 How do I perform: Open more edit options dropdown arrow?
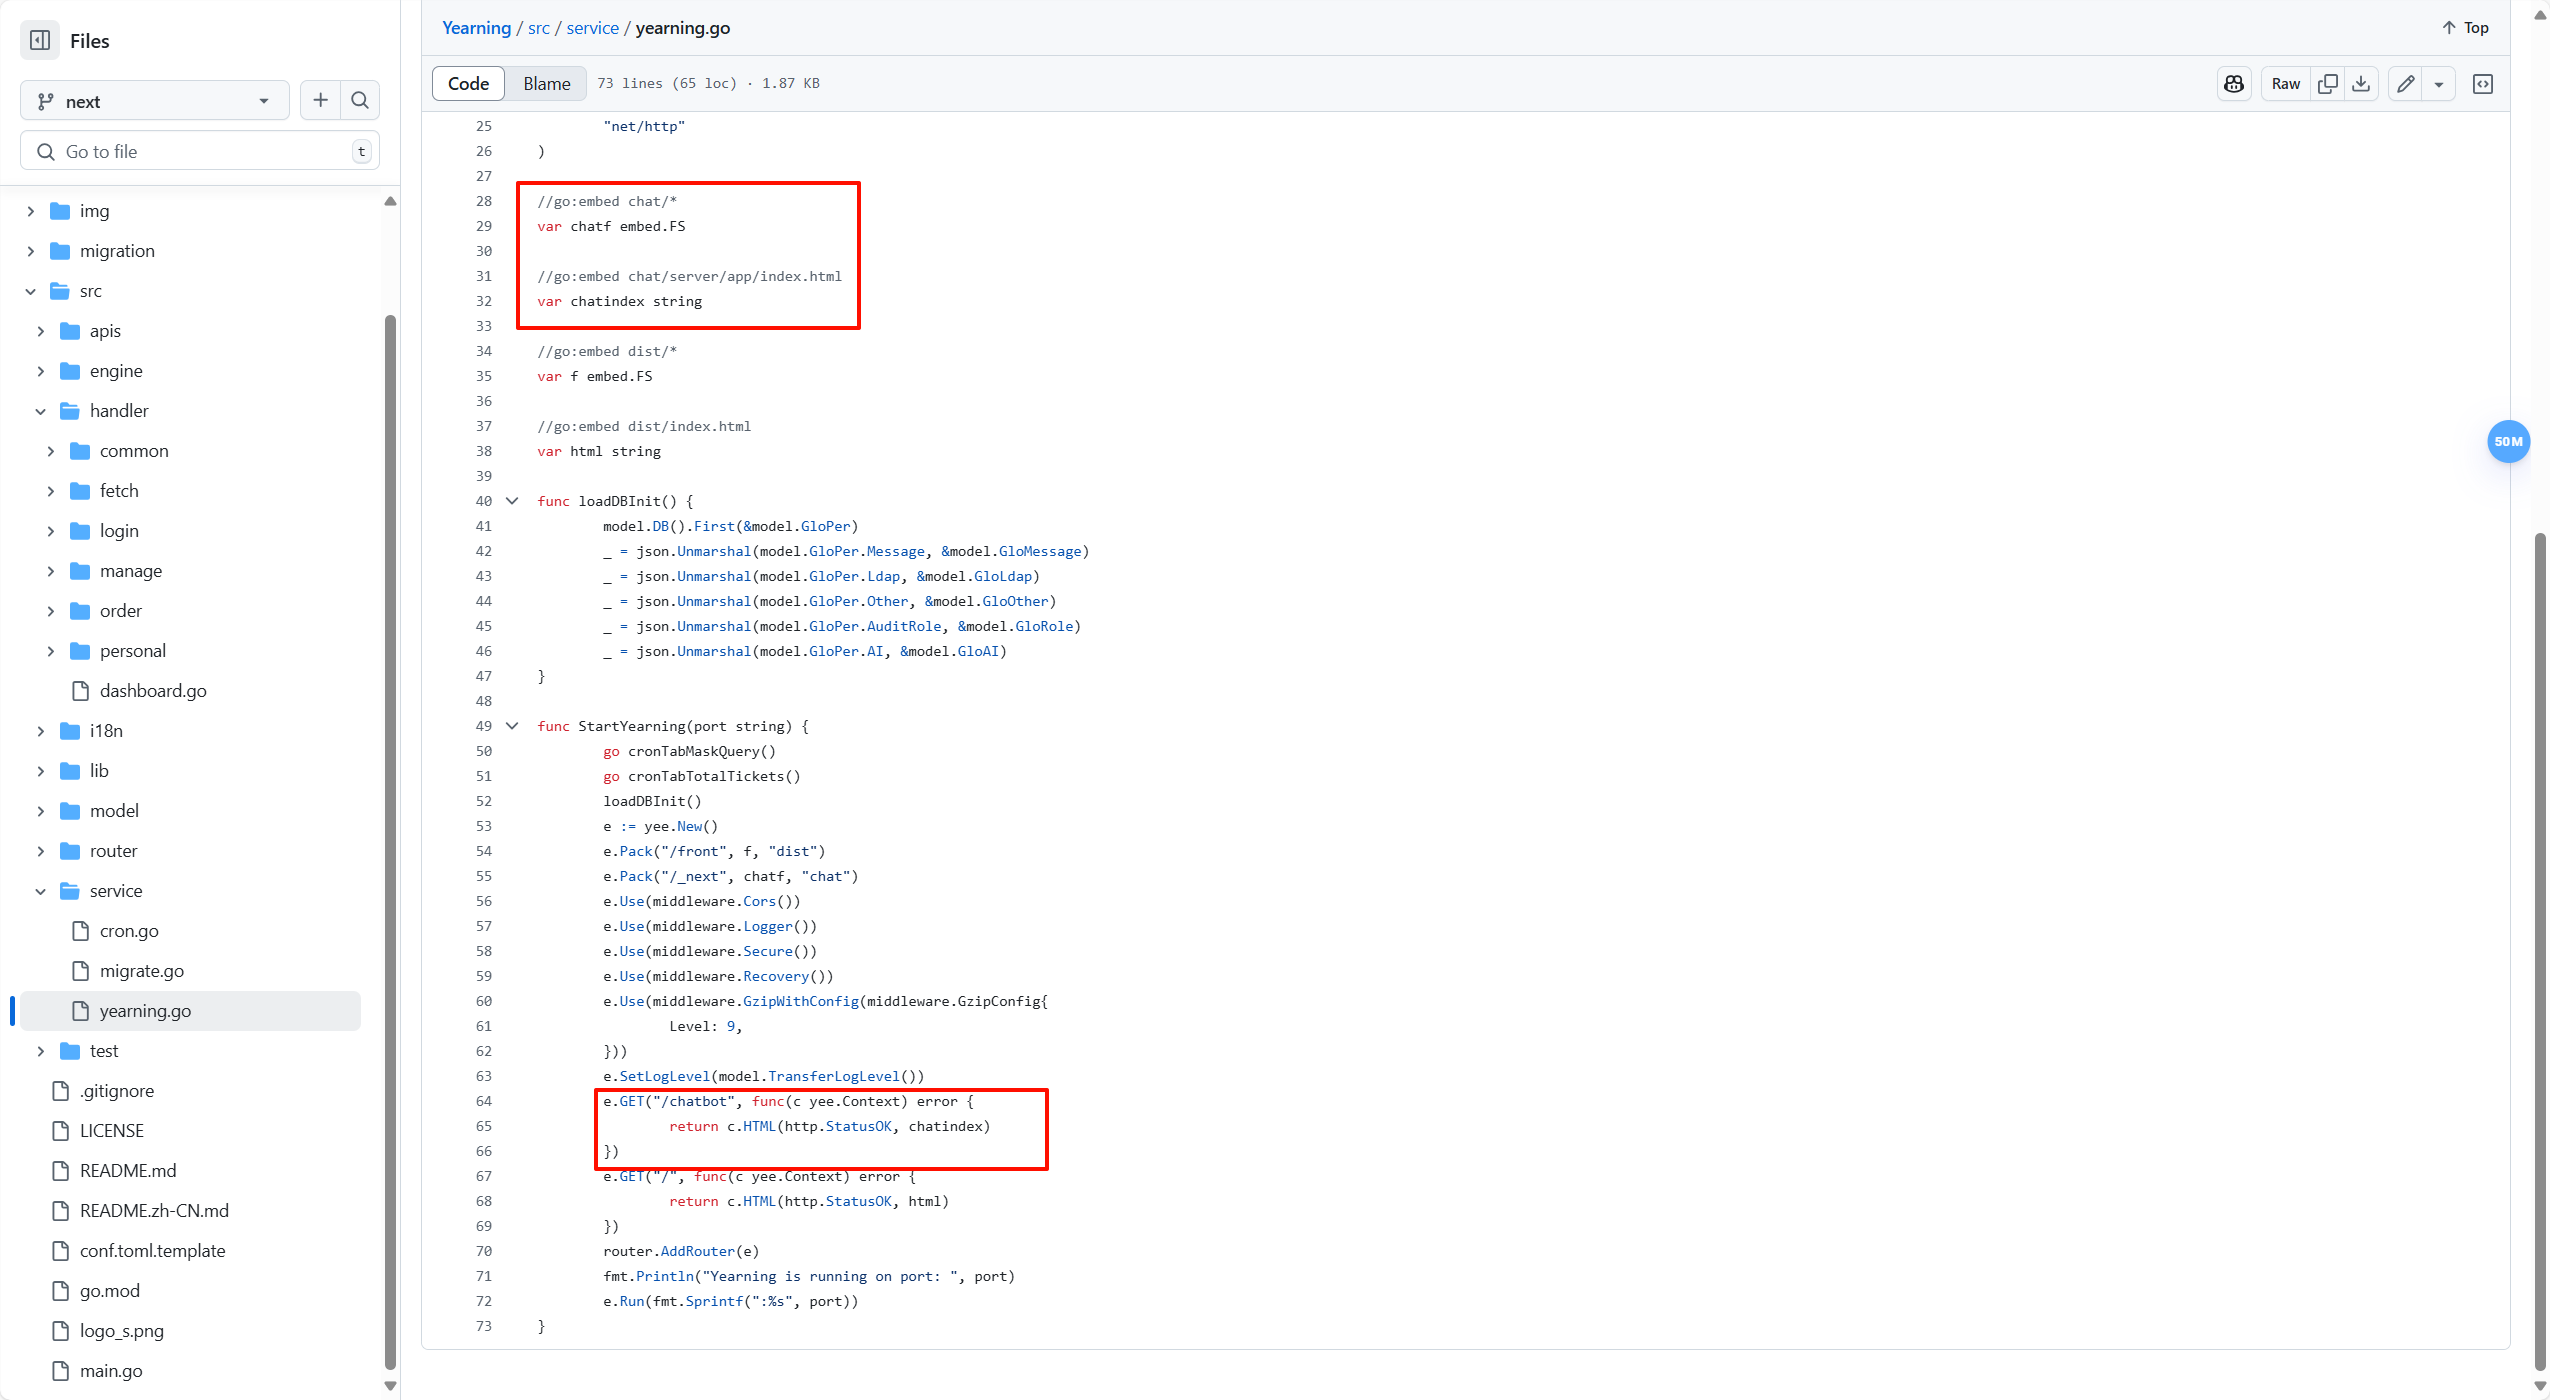pyautogui.click(x=2439, y=84)
